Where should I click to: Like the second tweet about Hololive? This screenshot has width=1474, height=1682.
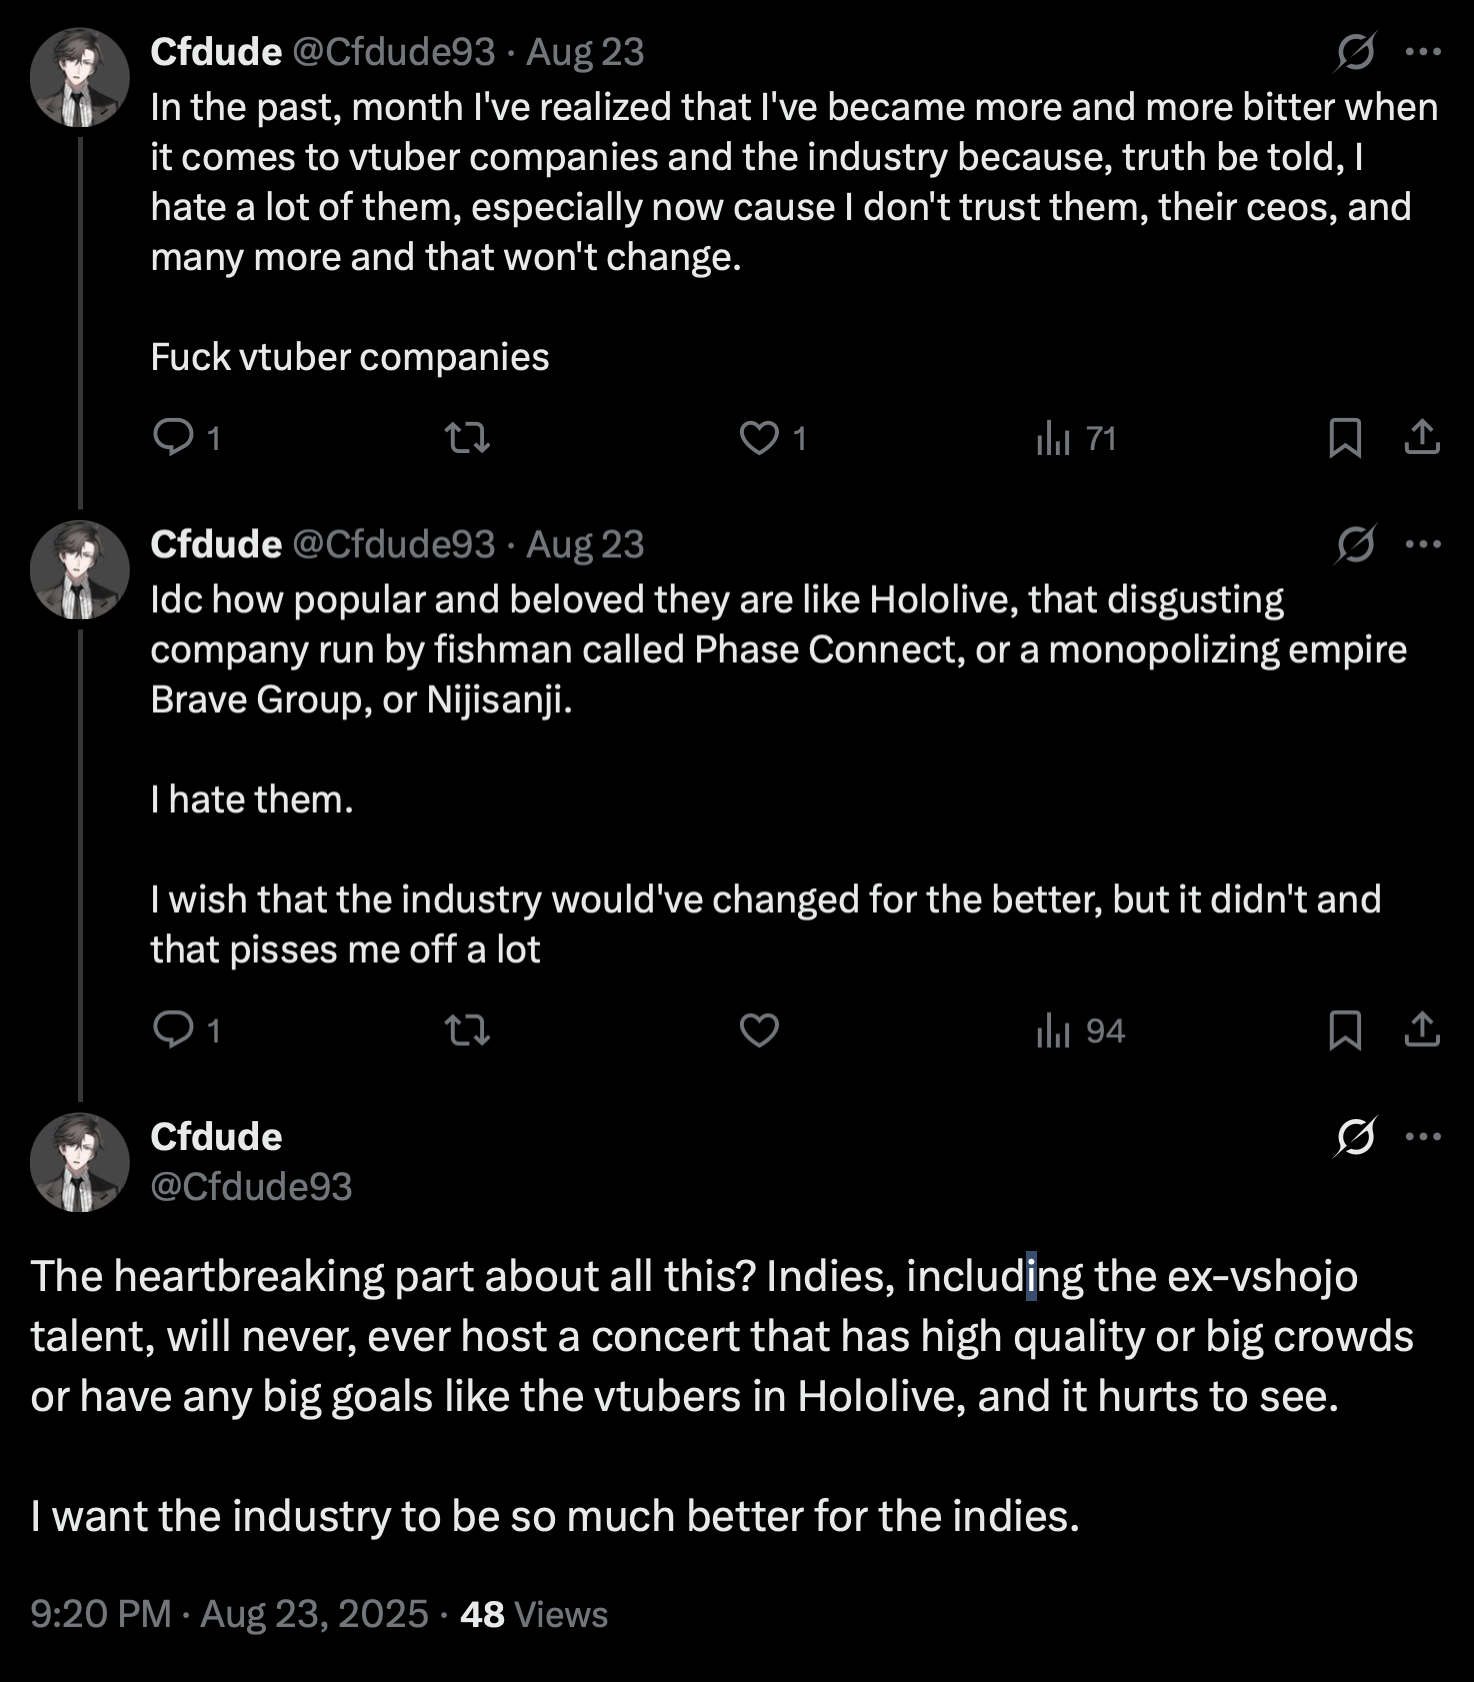click(x=759, y=1029)
